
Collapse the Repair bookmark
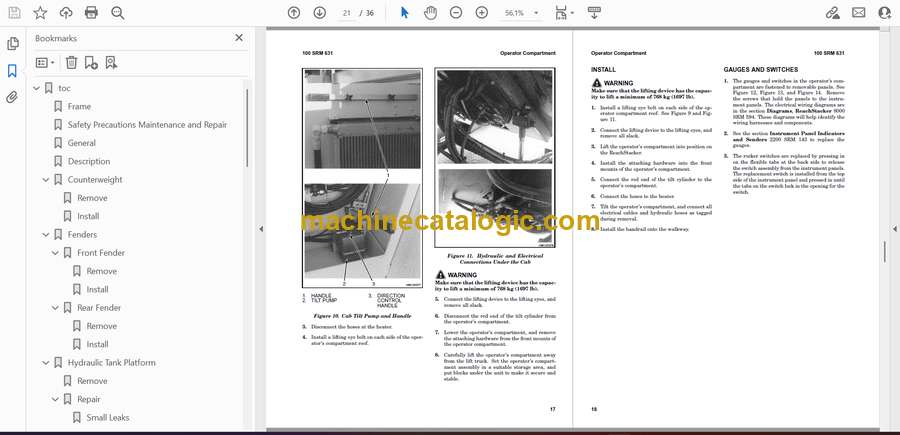55,399
